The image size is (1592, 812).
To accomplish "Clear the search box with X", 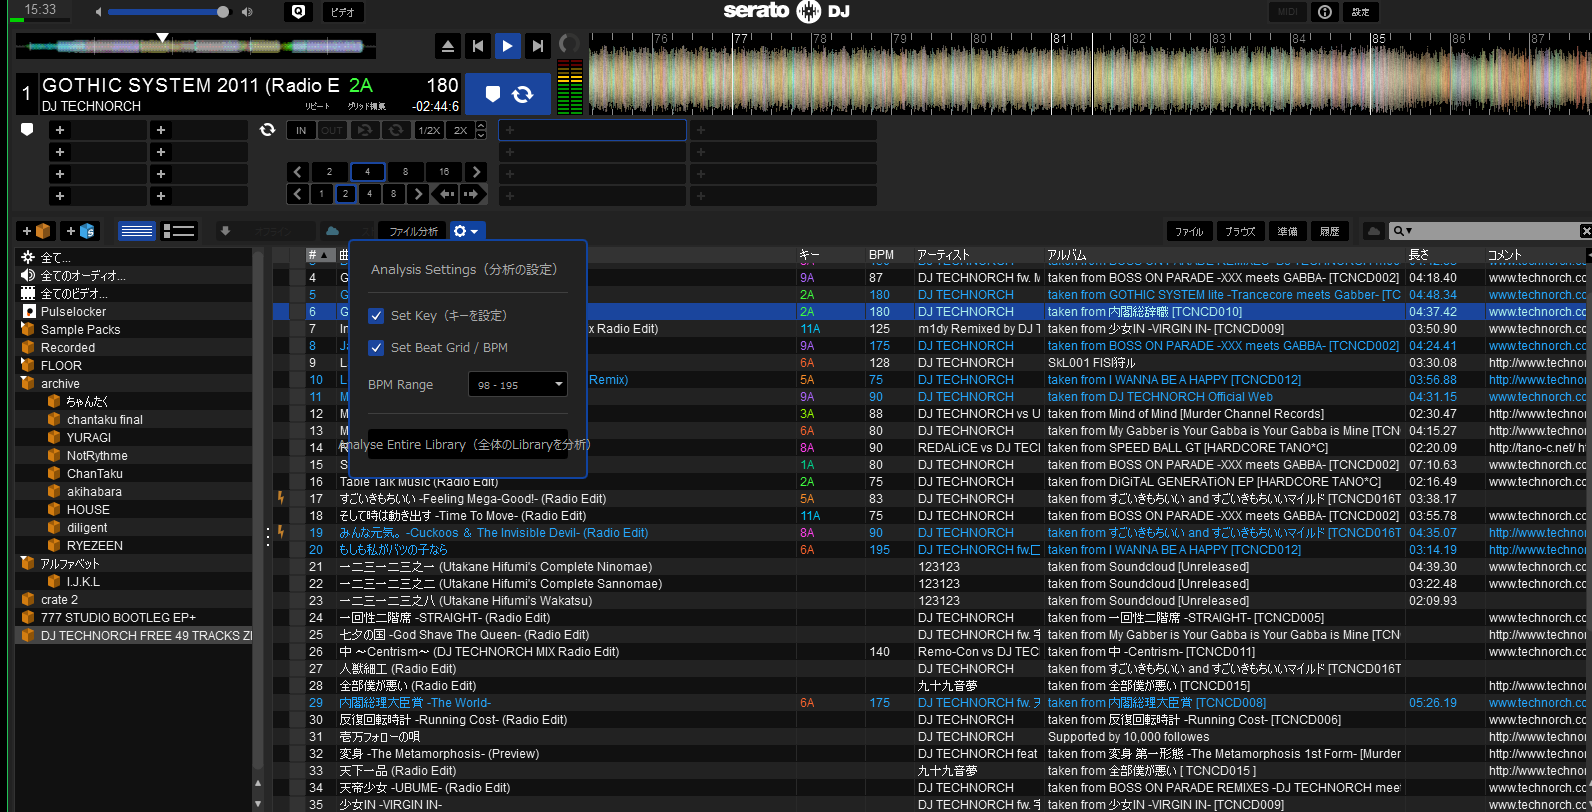I will (x=1586, y=231).
